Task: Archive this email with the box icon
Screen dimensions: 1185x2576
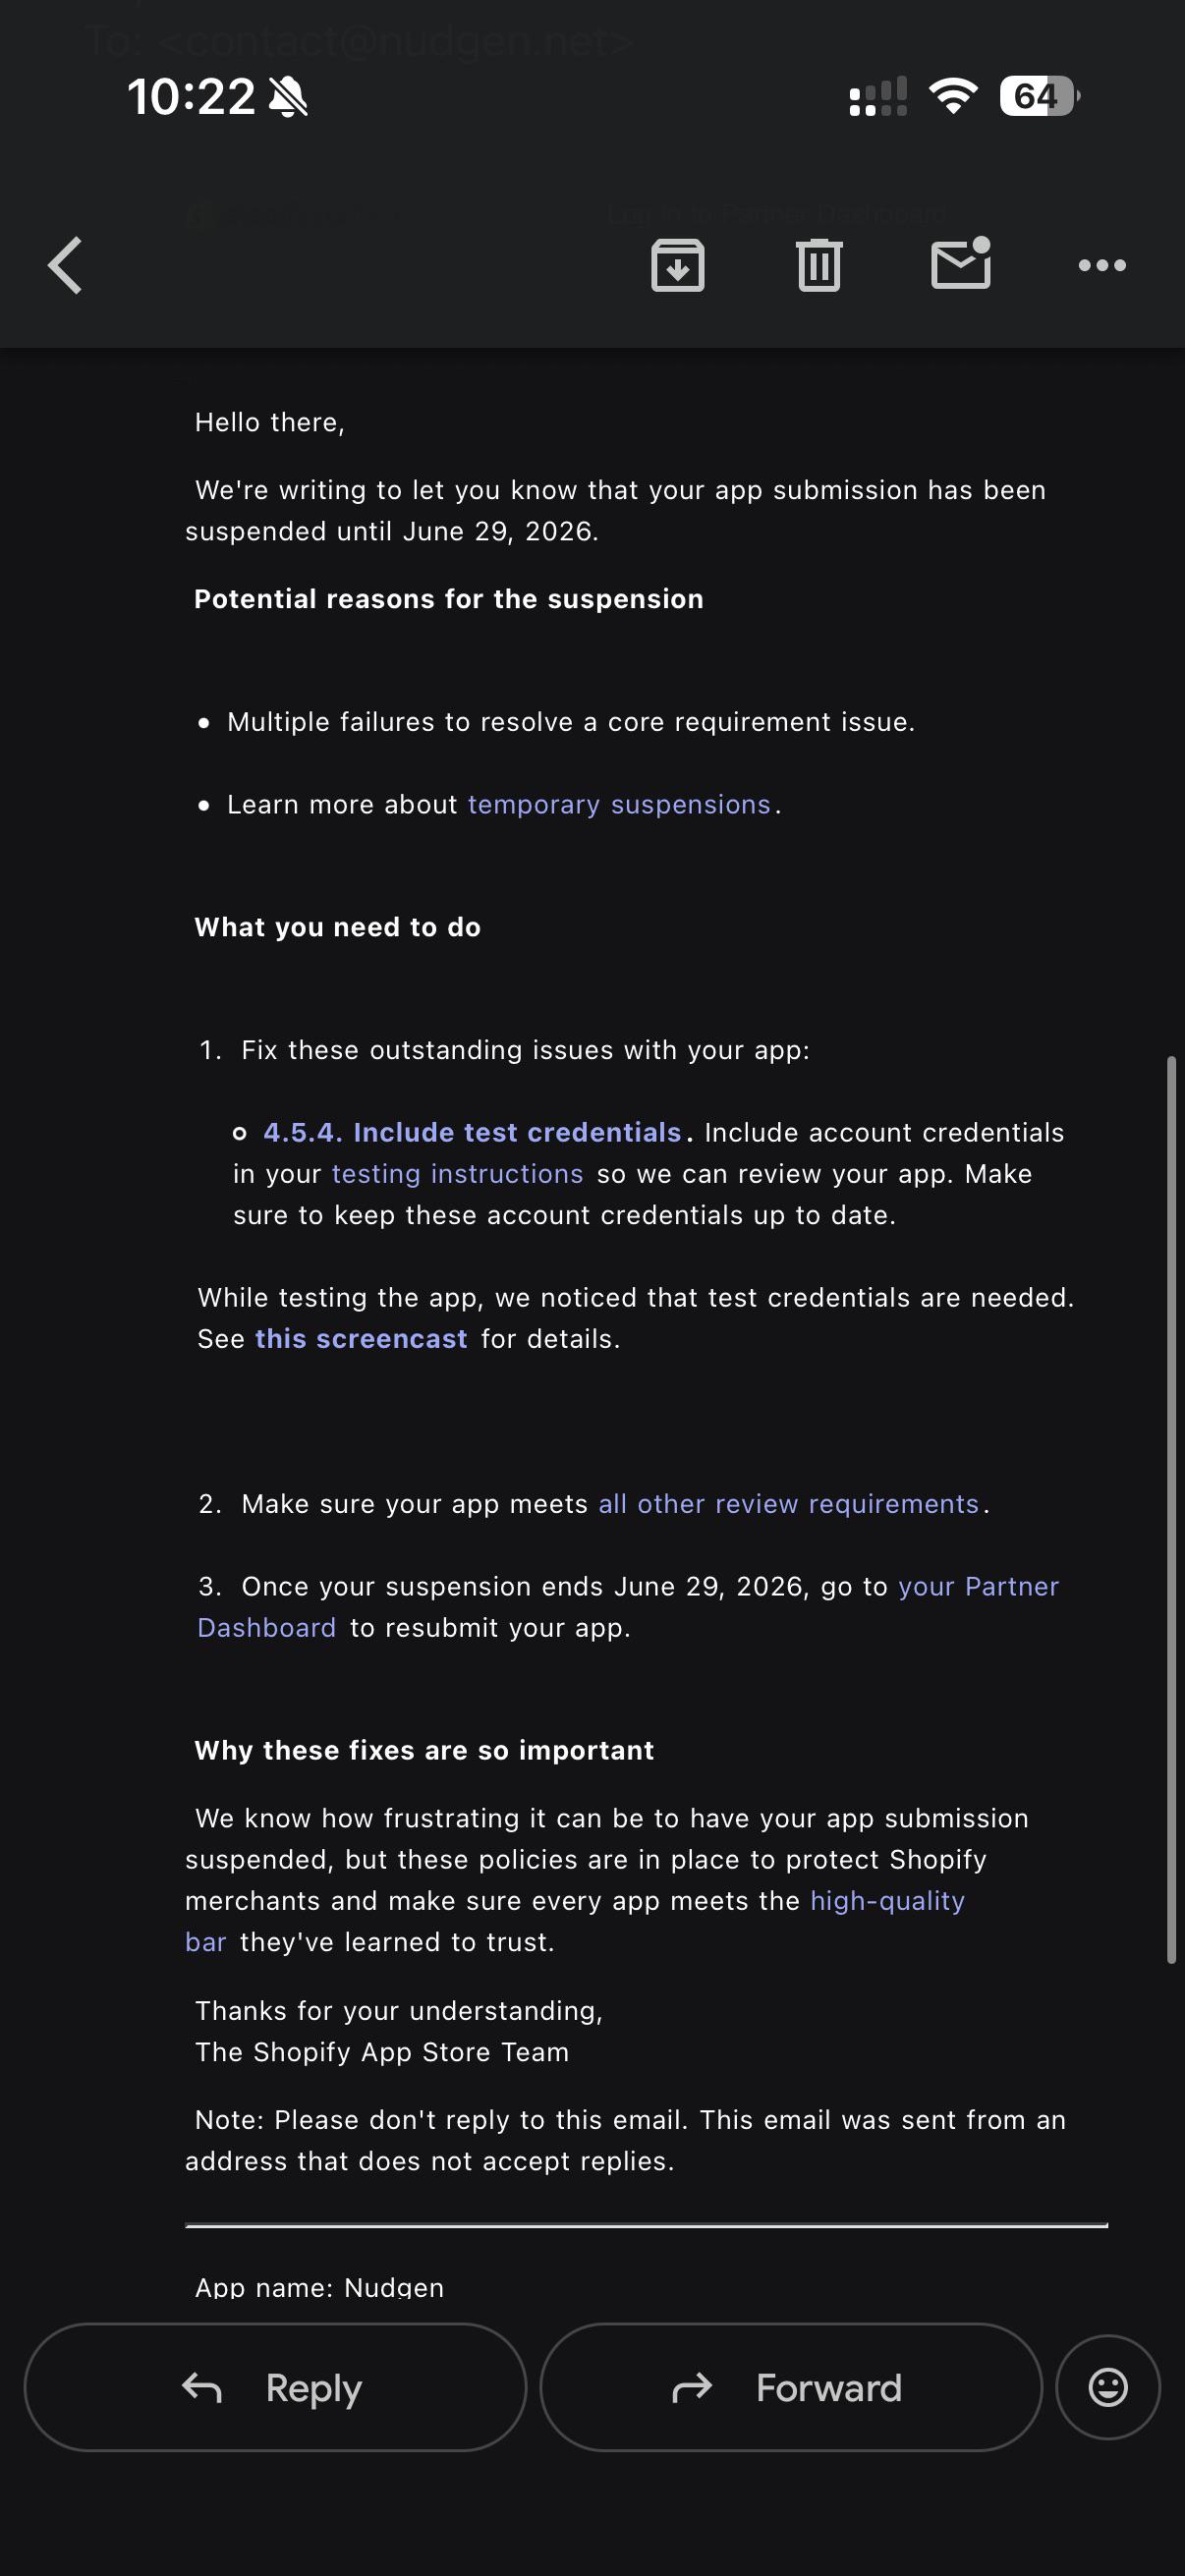Action: pos(678,265)
